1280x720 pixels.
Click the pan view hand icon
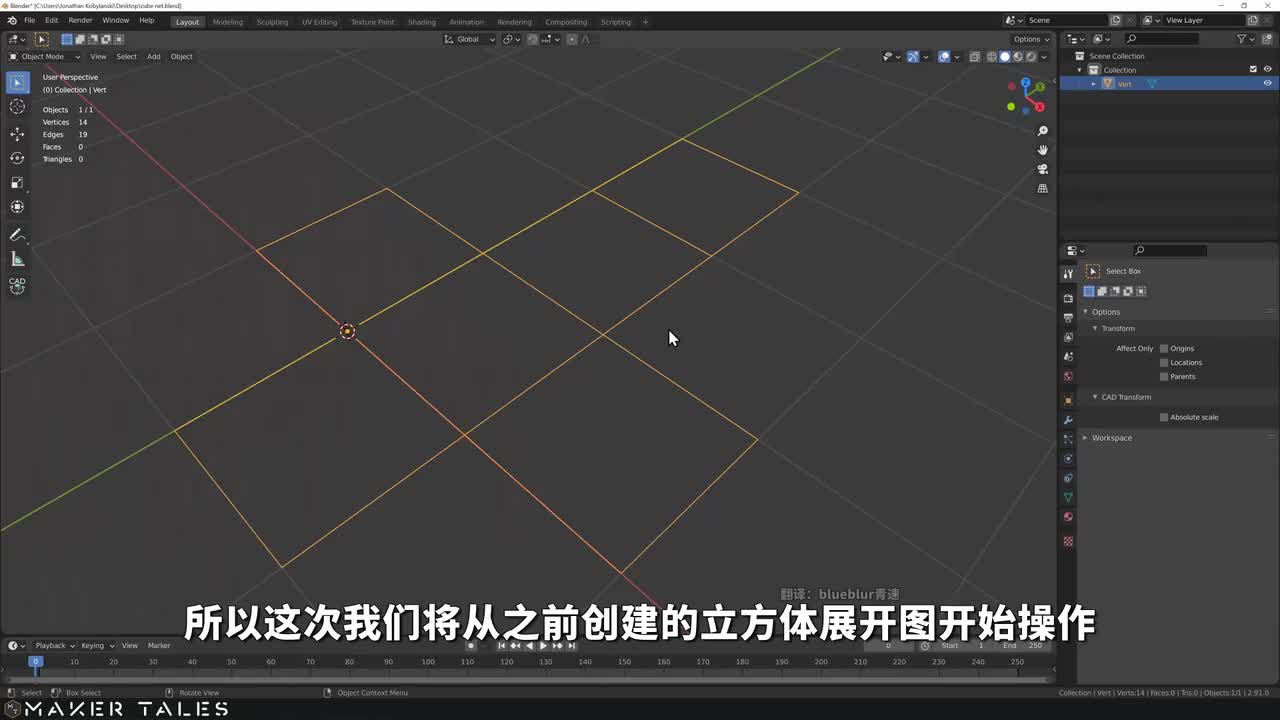pyautogui.click(x=1042, y=150)
